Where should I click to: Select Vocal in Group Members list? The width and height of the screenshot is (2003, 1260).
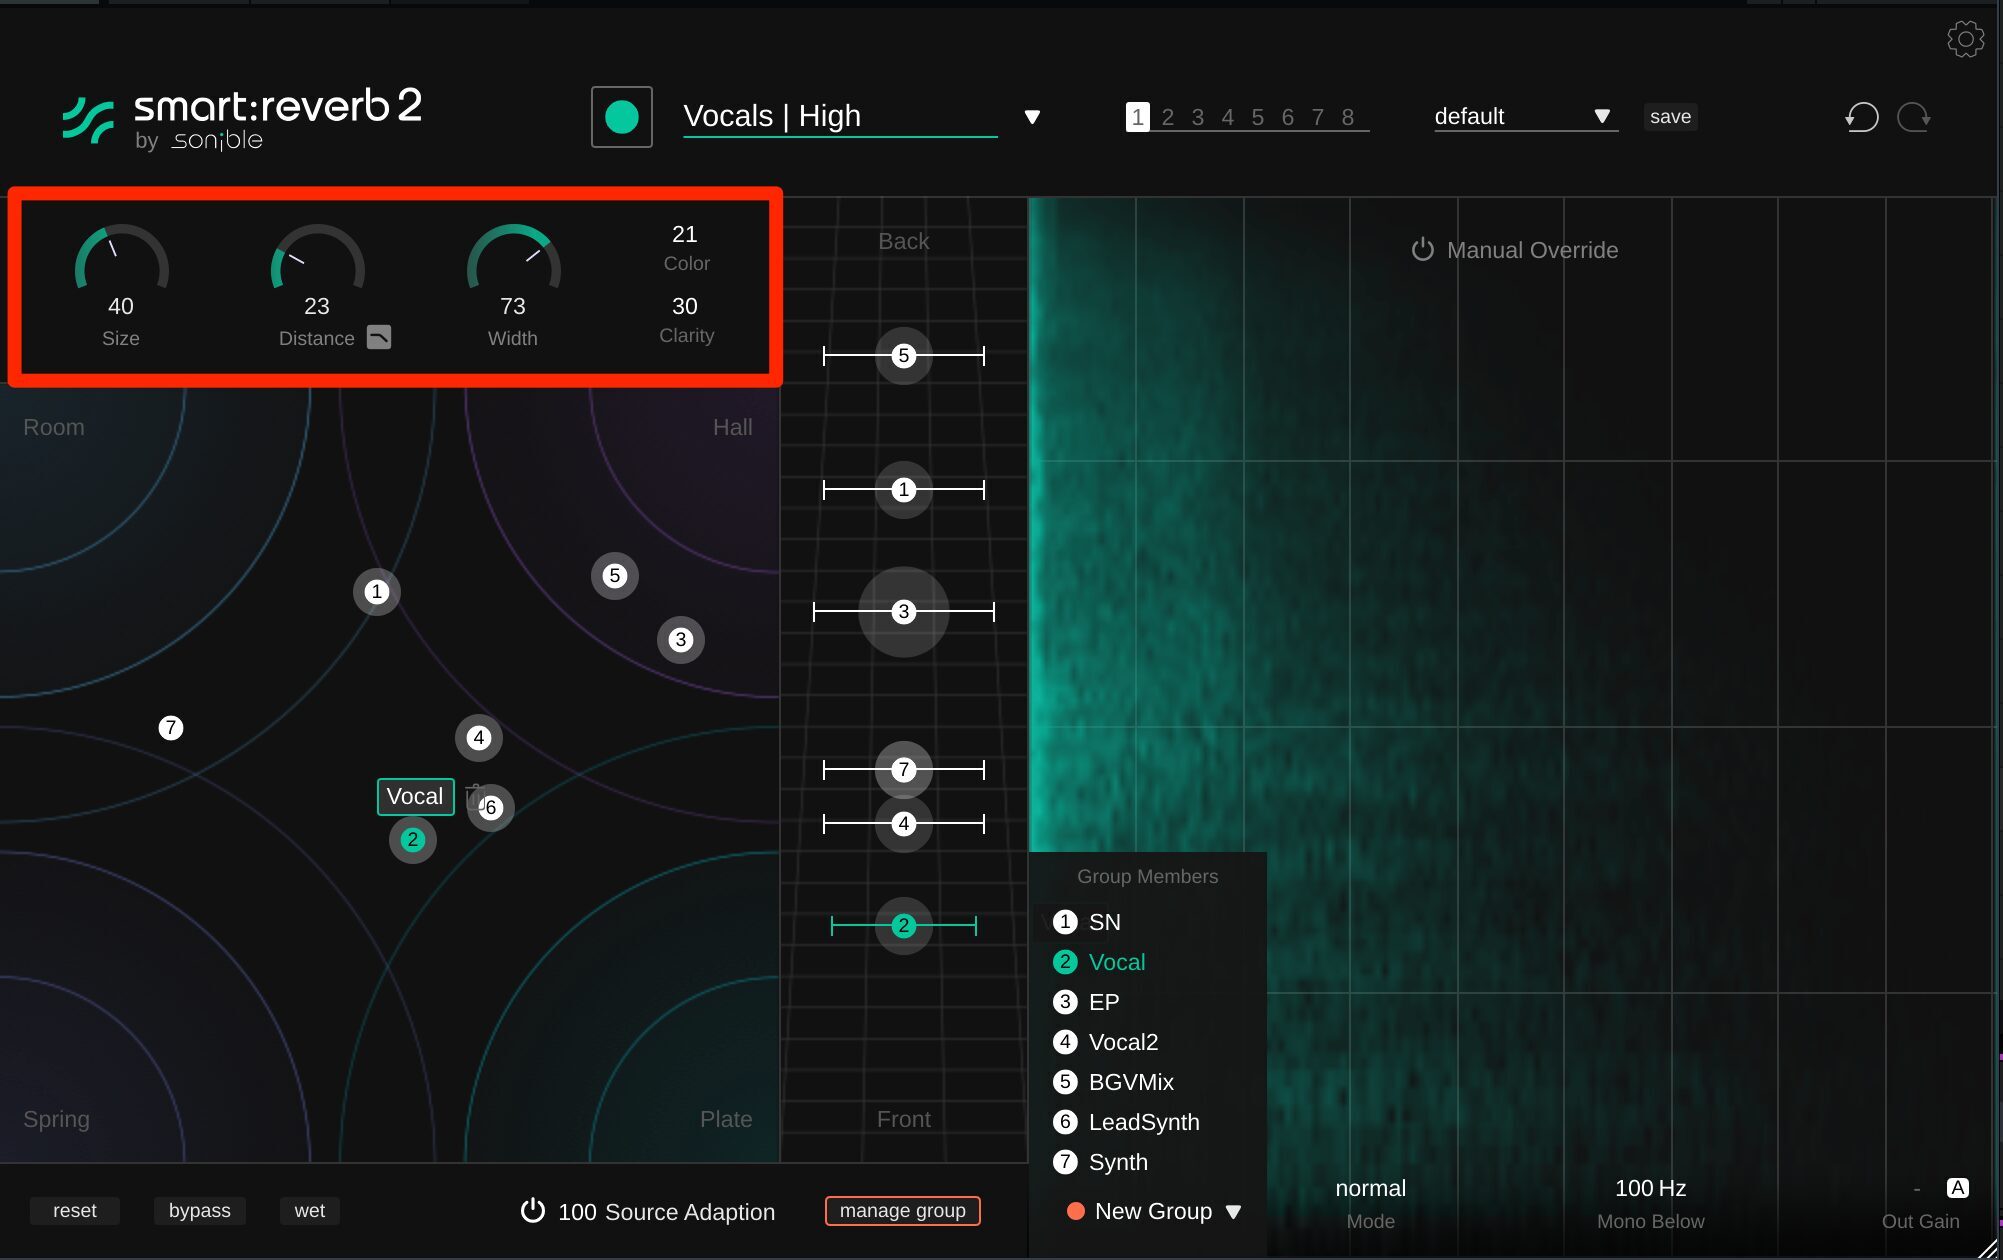point(1099,962)
